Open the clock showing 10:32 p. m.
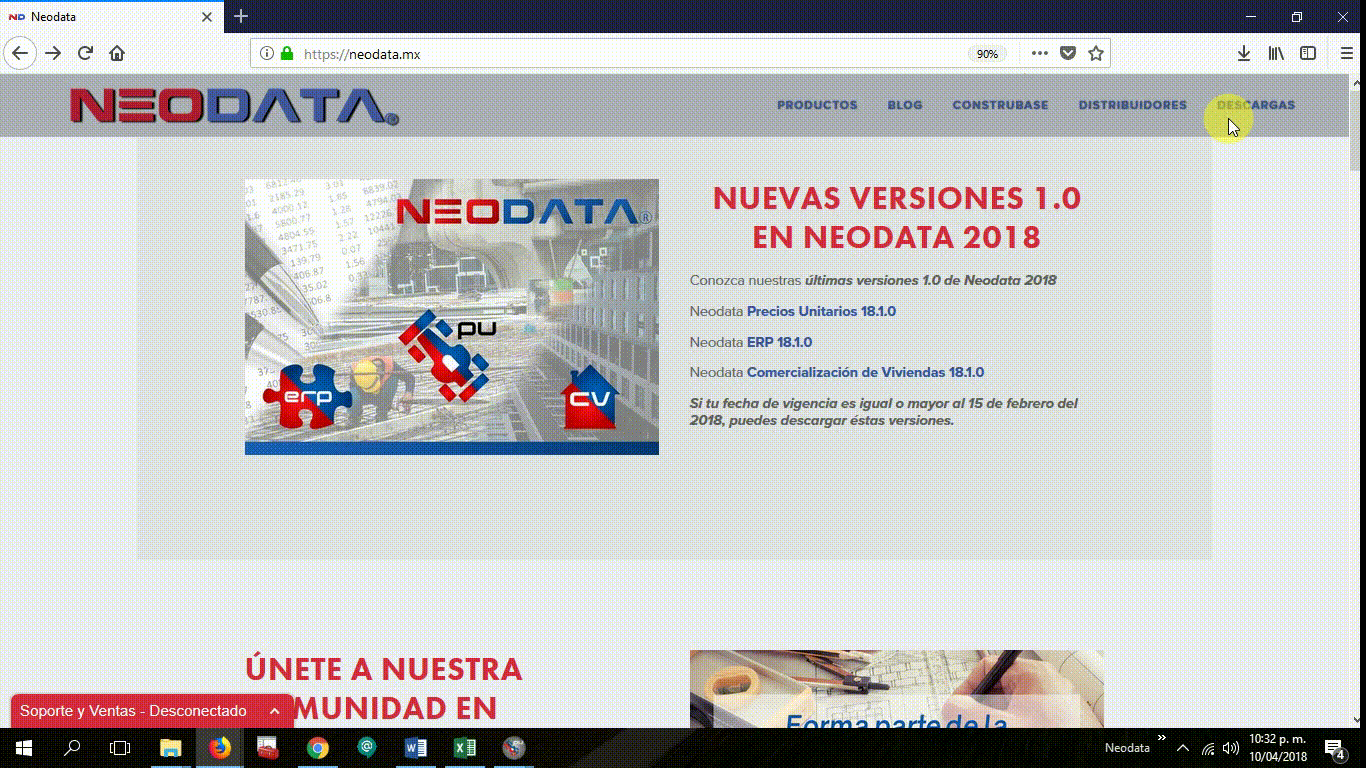 (1278, 748)
